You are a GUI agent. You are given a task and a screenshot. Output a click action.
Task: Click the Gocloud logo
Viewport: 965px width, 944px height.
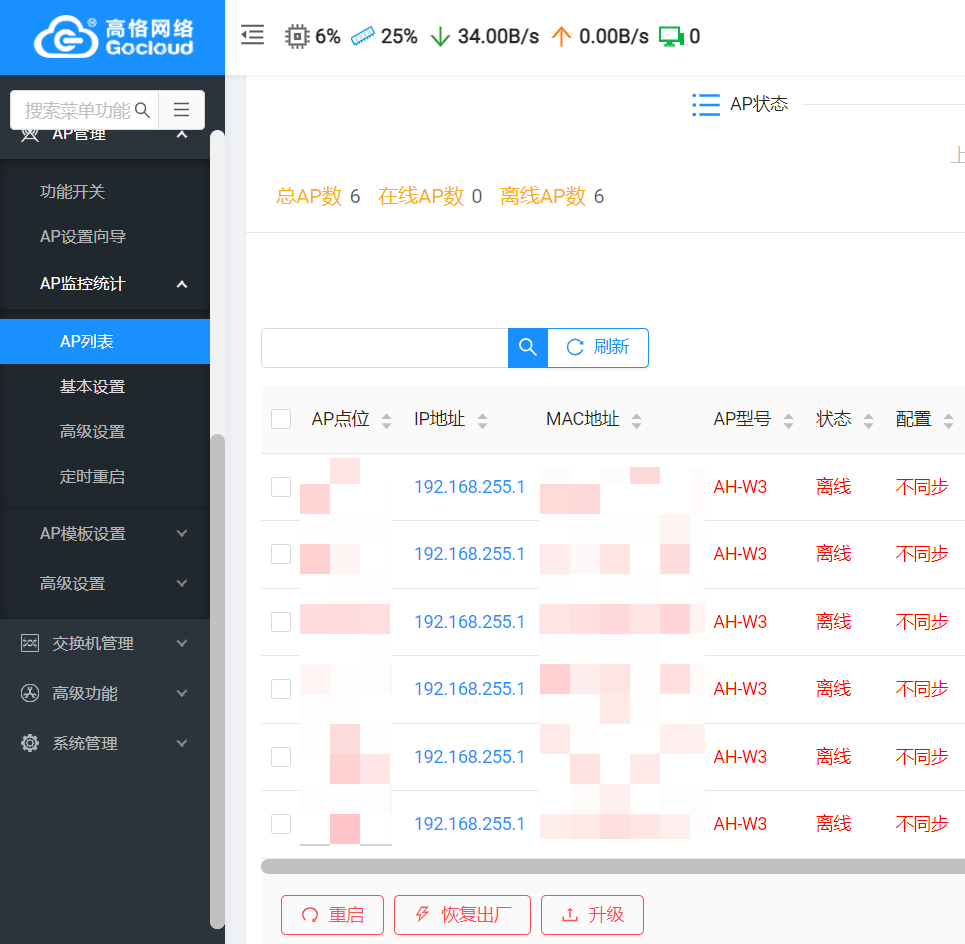[112, 37]
